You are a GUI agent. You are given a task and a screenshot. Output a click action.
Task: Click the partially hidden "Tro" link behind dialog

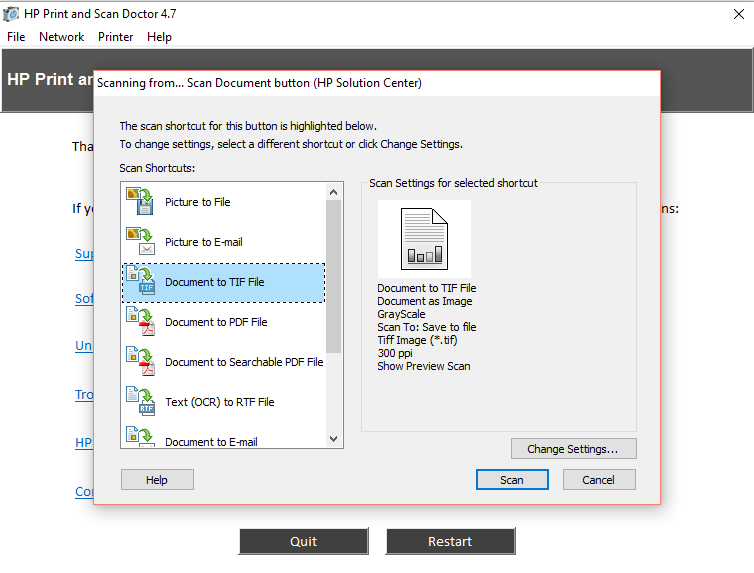[x=84, y=395]
